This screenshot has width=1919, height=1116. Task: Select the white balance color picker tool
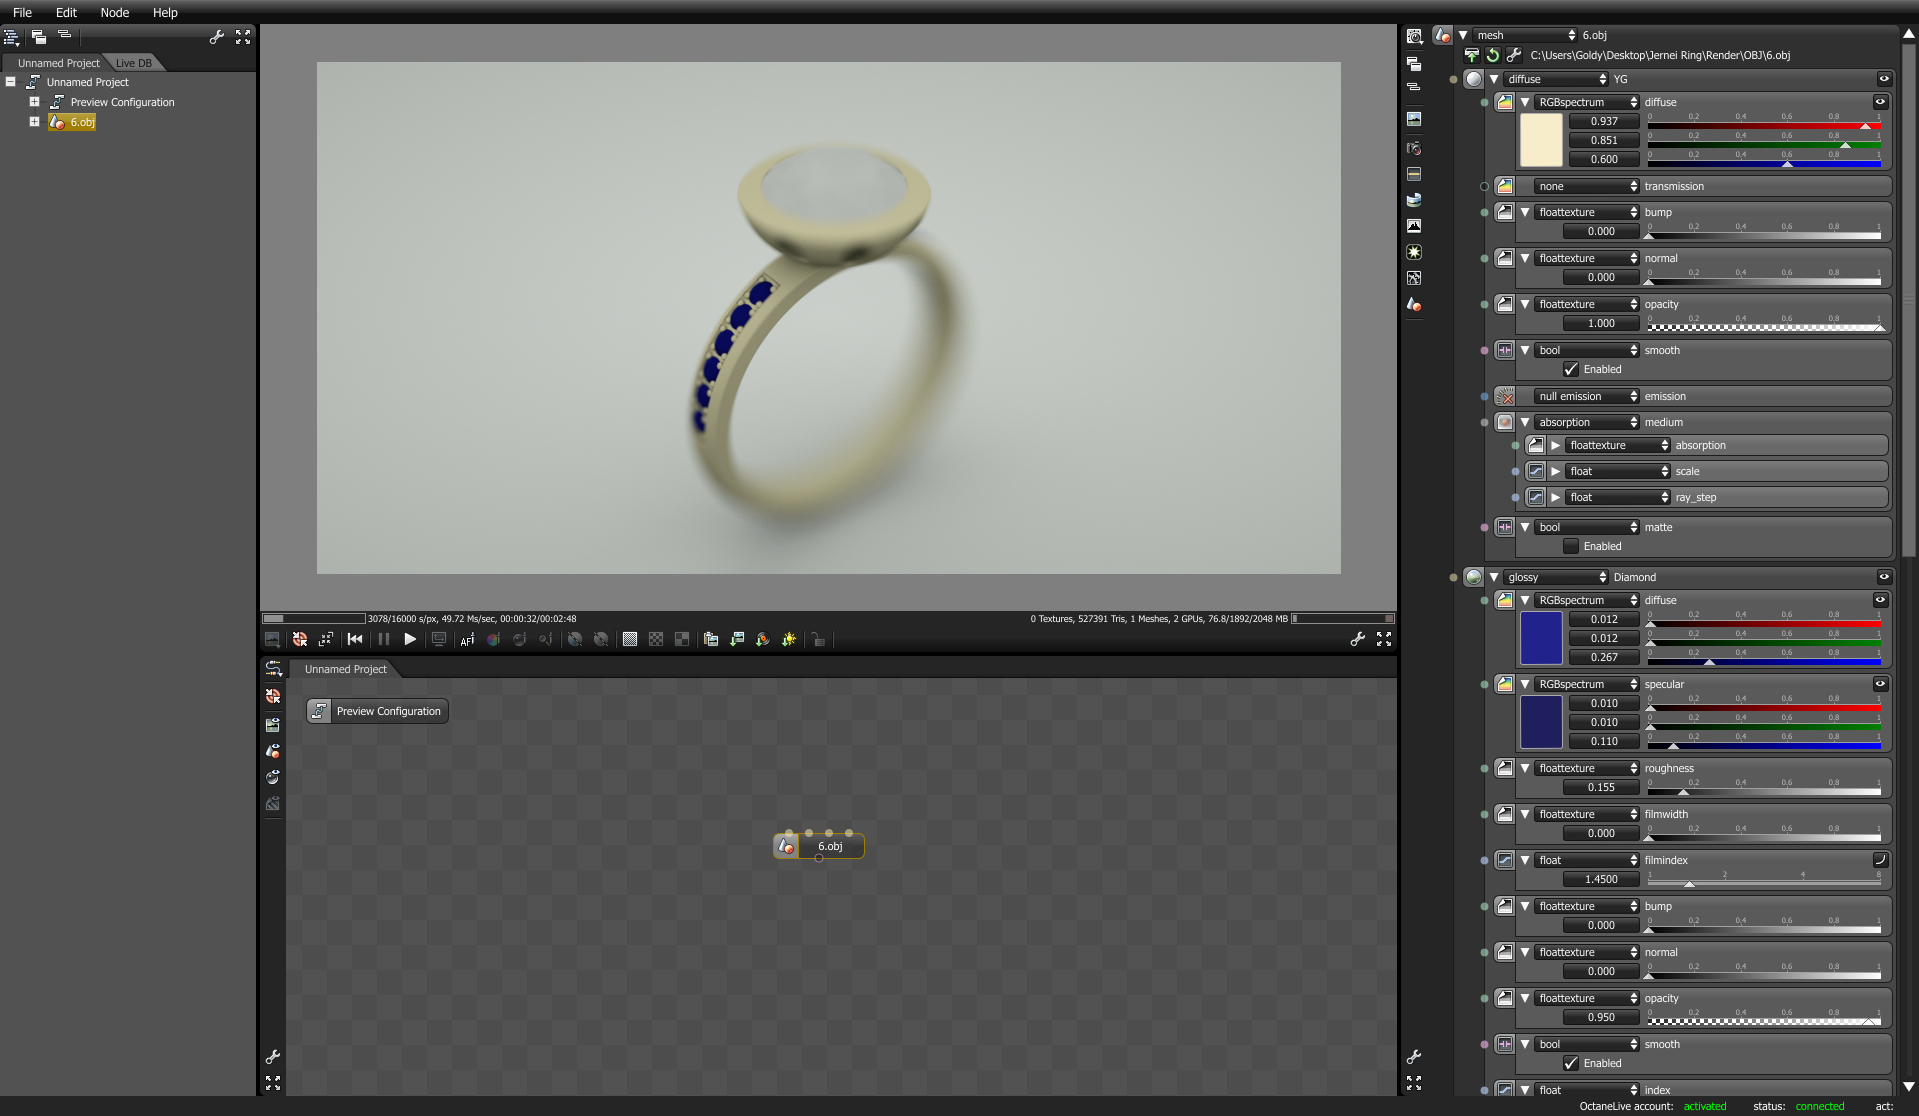pos(493,639)
